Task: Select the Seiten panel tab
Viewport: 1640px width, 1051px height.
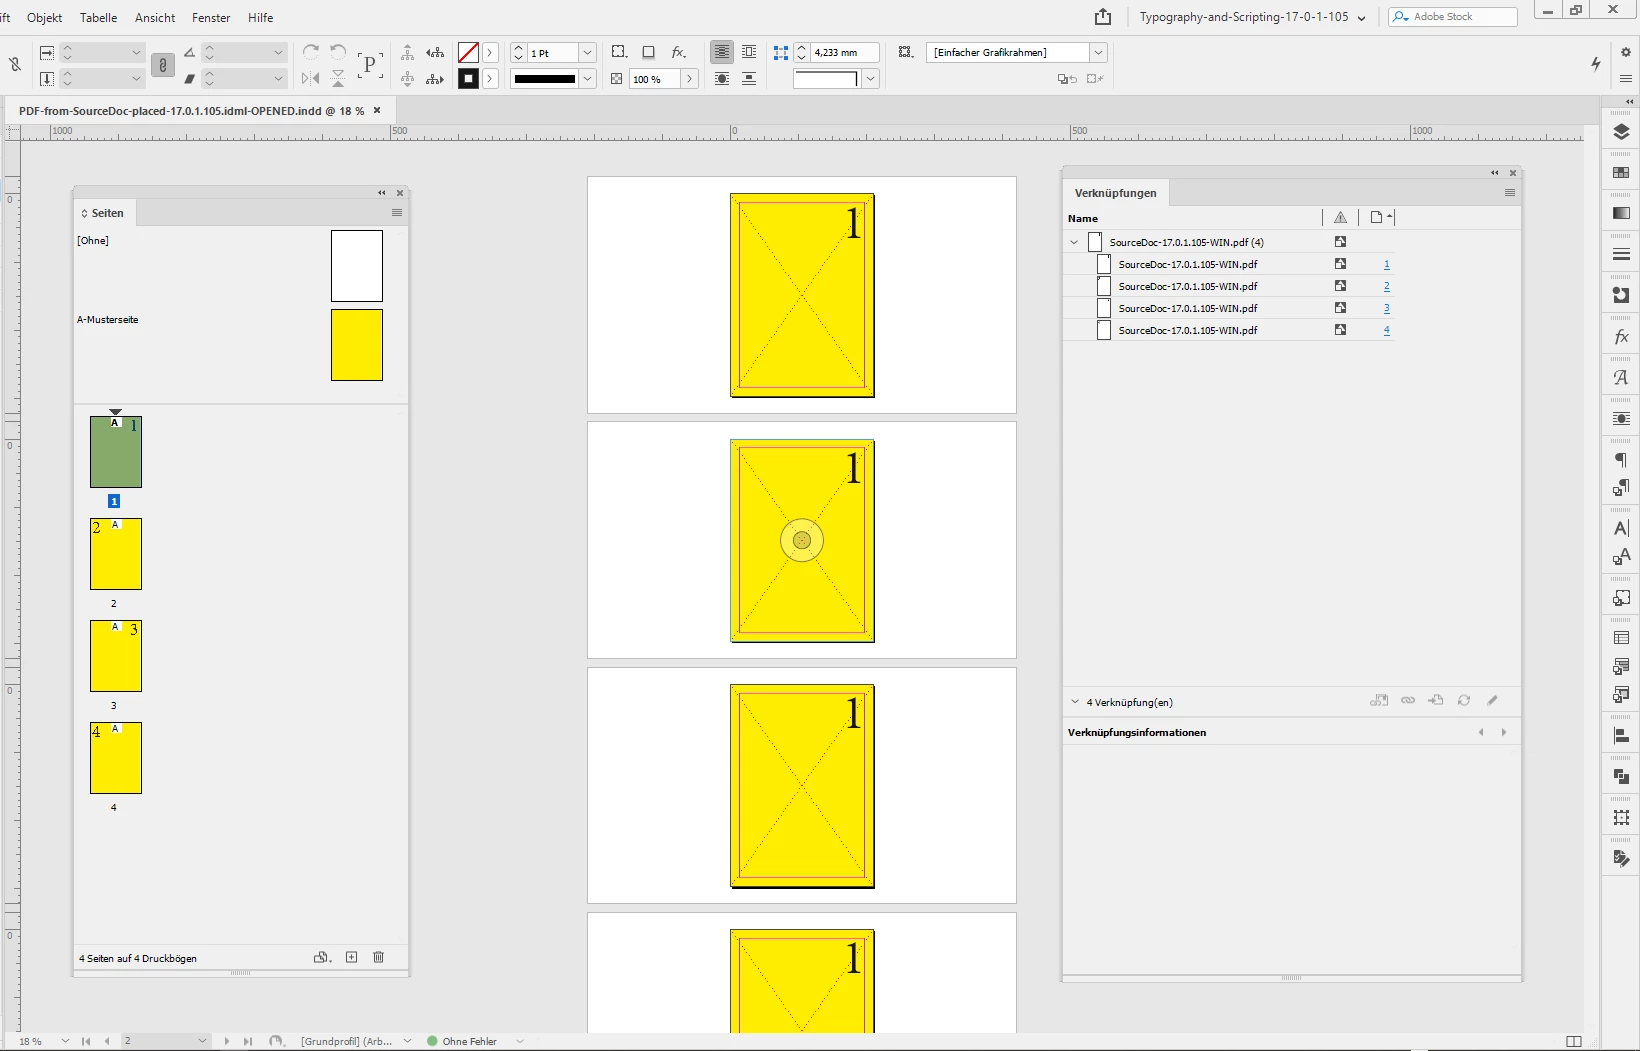Action: coord(105,213)
